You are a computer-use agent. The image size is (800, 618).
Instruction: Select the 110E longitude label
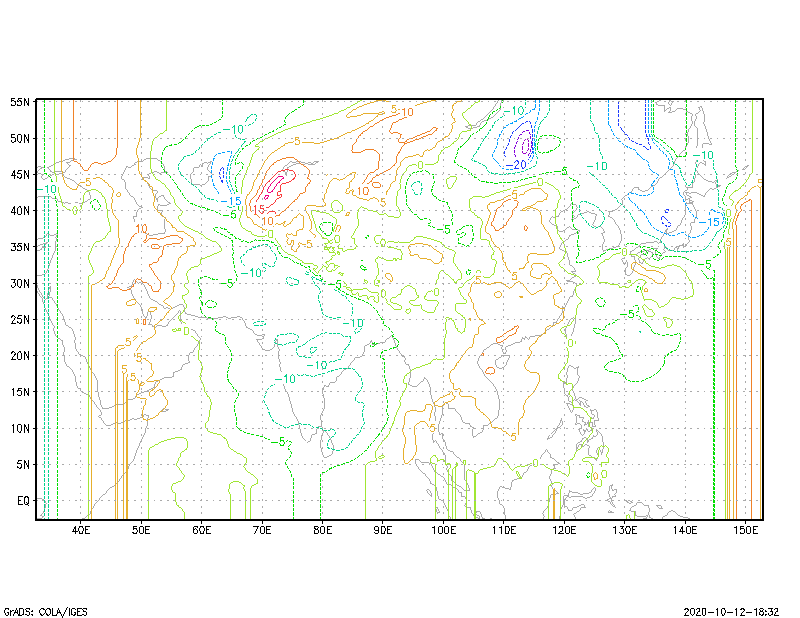click(504, 530)
